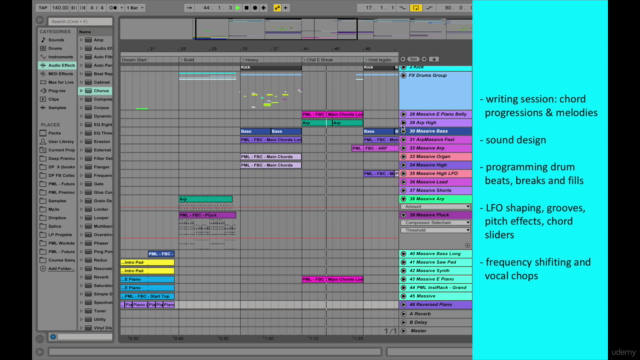640x360 pixels.
Task: Click the Set locator button
Action: 413,59
